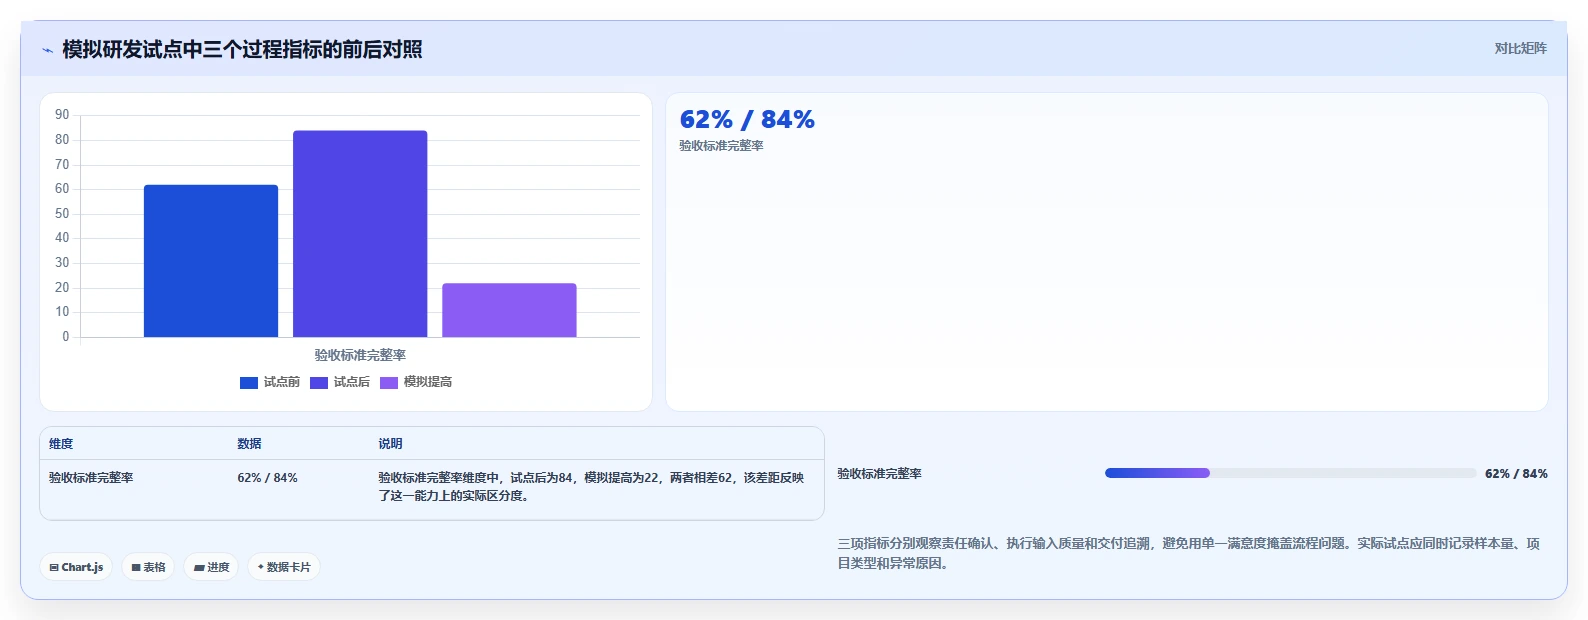Screen dimensions: 1588x620
Task: Click the 验收标准完整率 progress bar
Action: (1290, 473)
